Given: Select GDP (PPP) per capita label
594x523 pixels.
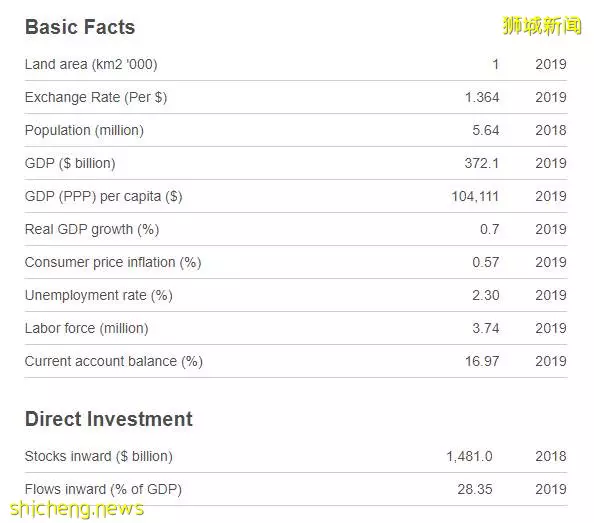Looking at the screenshot, I should 104,197.
